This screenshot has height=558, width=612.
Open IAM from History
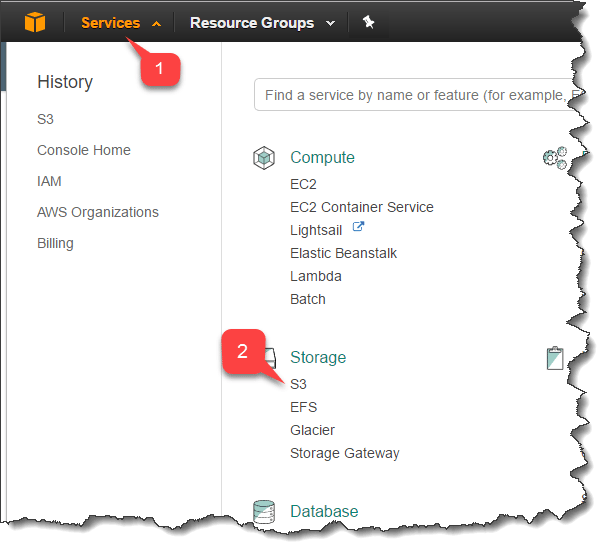(x=49, y=181)
